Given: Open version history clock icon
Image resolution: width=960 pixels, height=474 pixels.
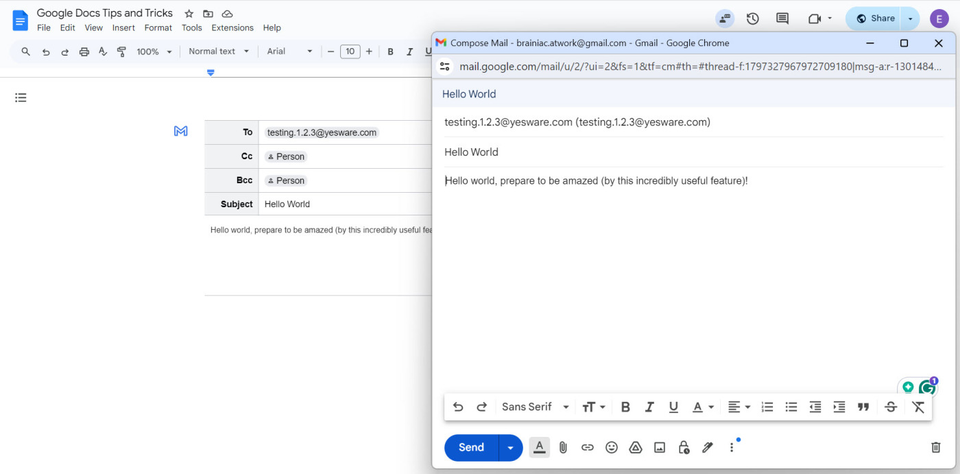Looking at the screenshot, I should click(752, 18).
